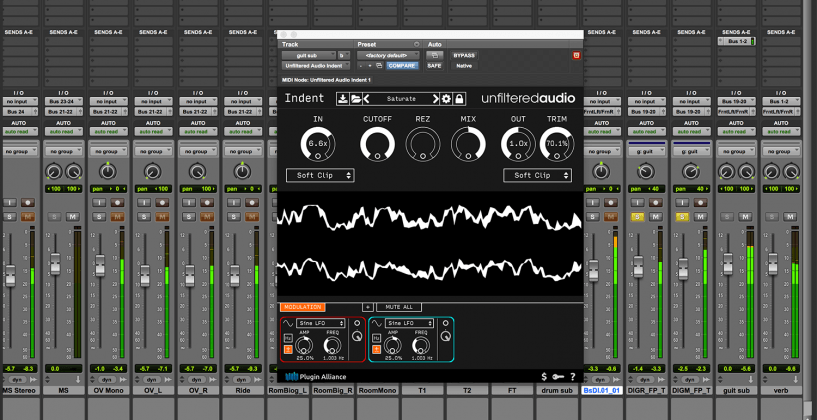Open the preset folder icon in Indent

(x=354, y=99)
